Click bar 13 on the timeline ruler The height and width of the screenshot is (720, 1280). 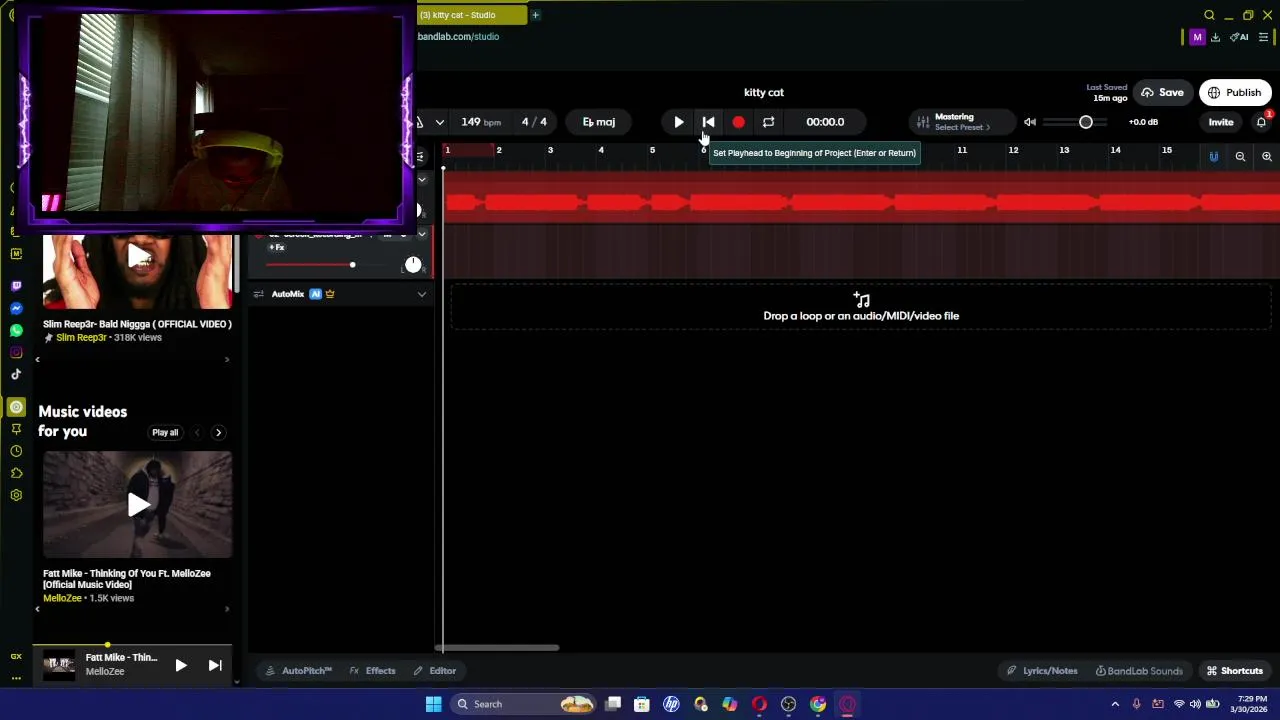[x=1064, y=151]
